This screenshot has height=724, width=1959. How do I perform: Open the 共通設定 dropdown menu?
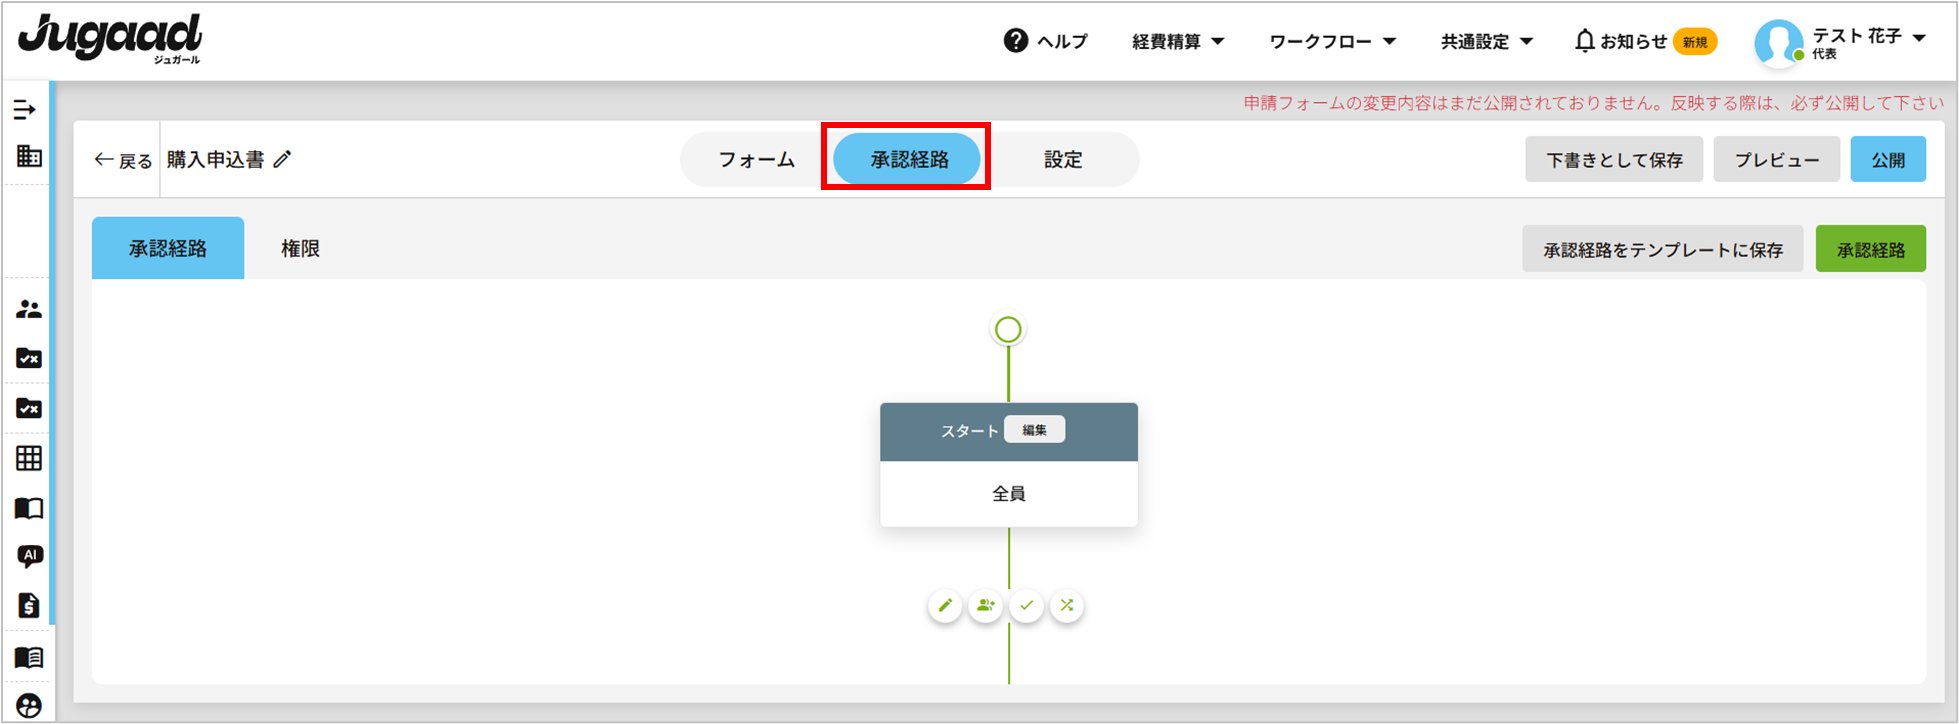tap(1486, 42)
